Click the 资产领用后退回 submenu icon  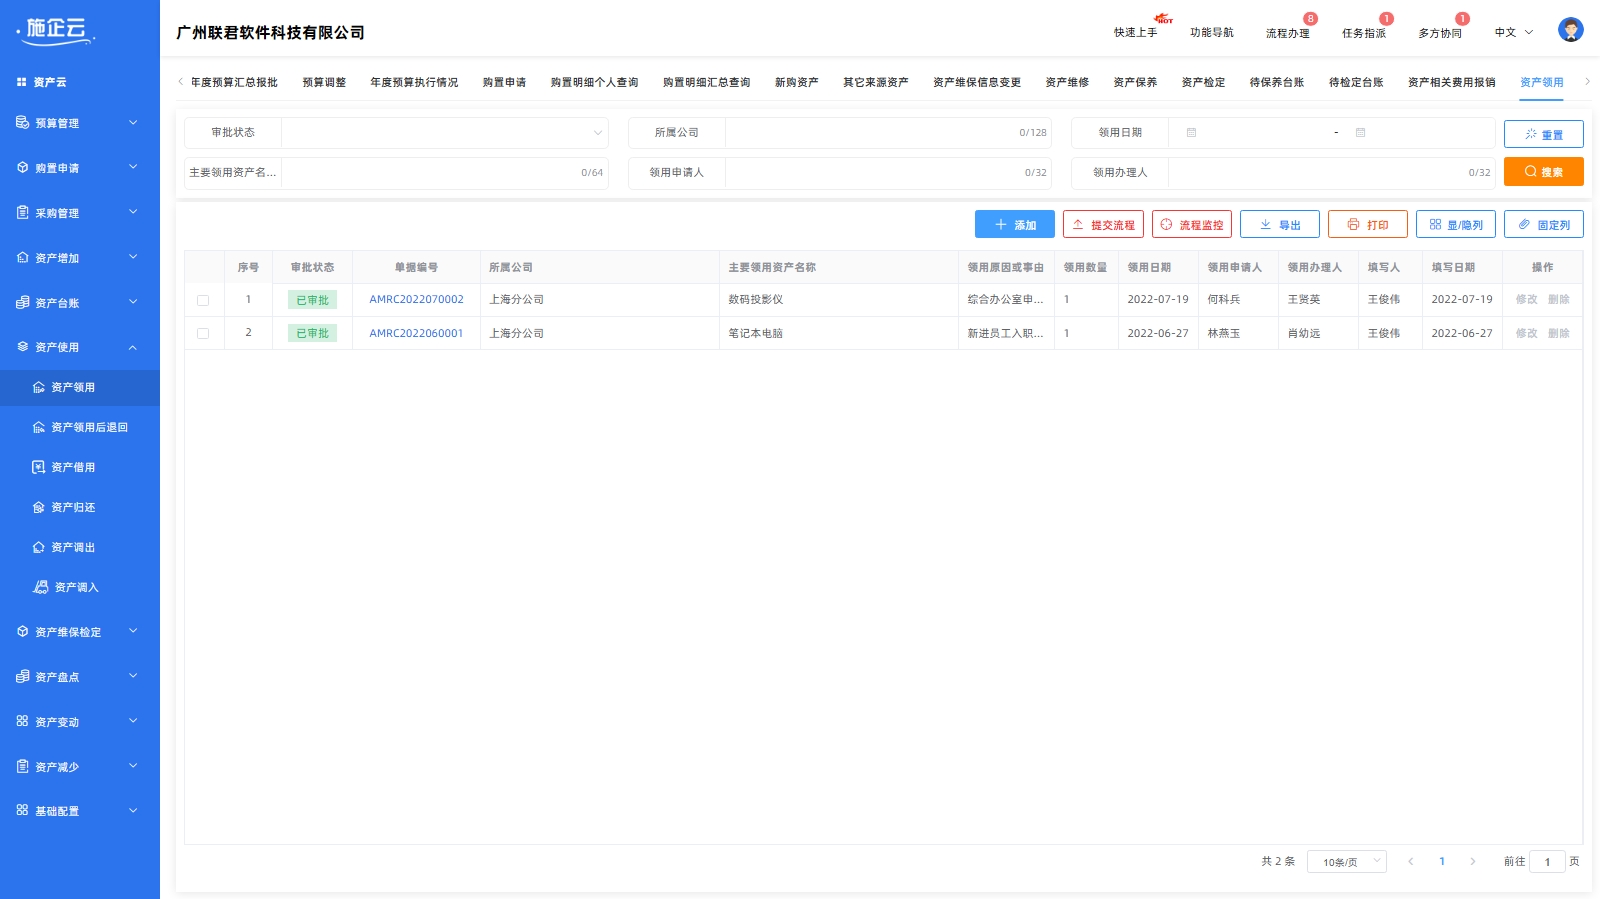tap(38, 427)
